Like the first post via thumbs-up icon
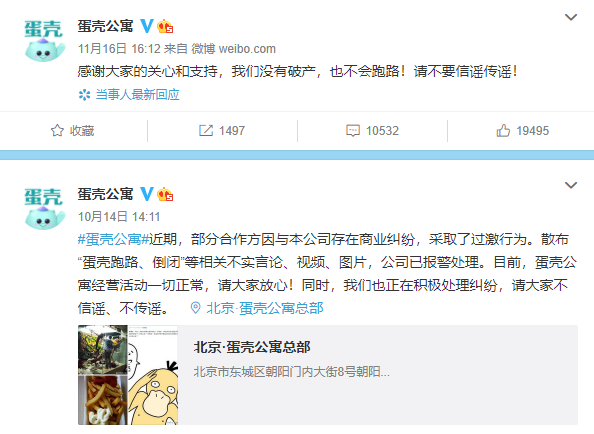The height and width of the screenshot is (434, 594). (x=503, y=131)
